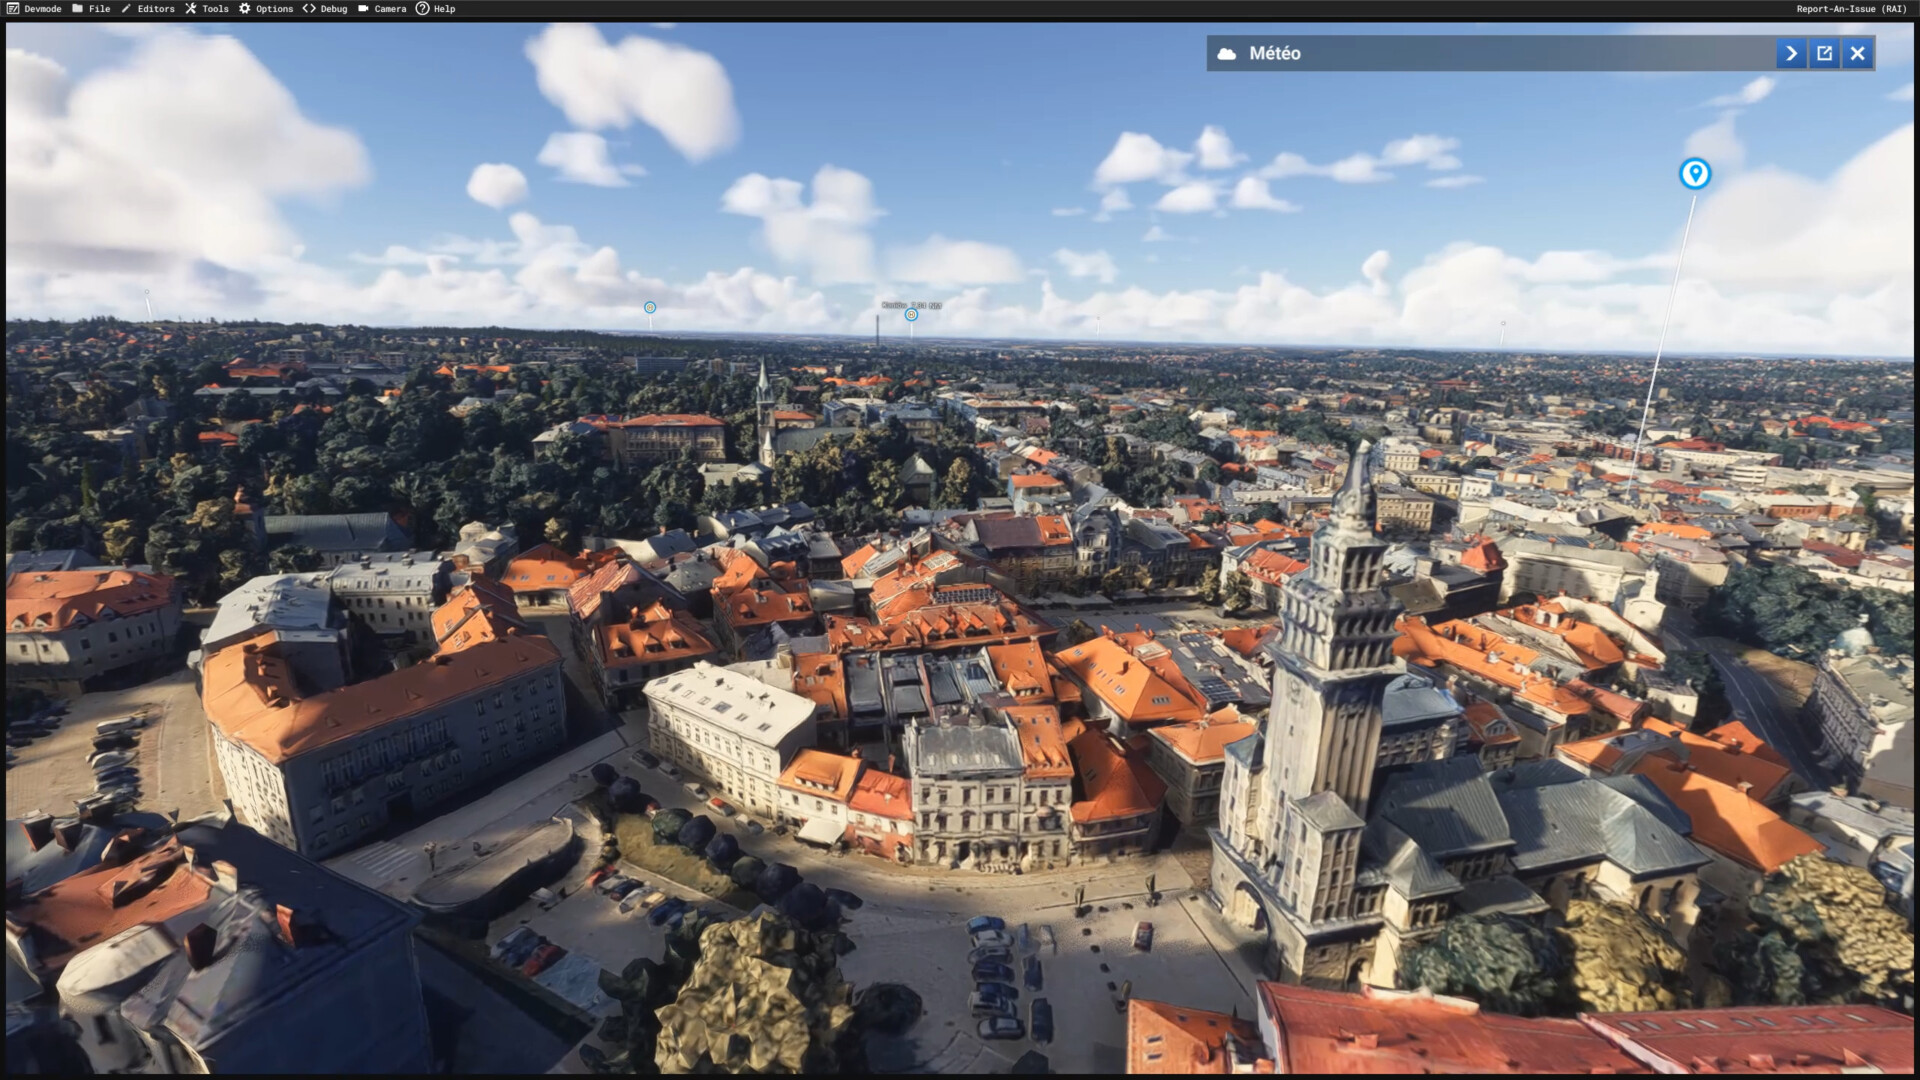Open the Options menu

274,9
